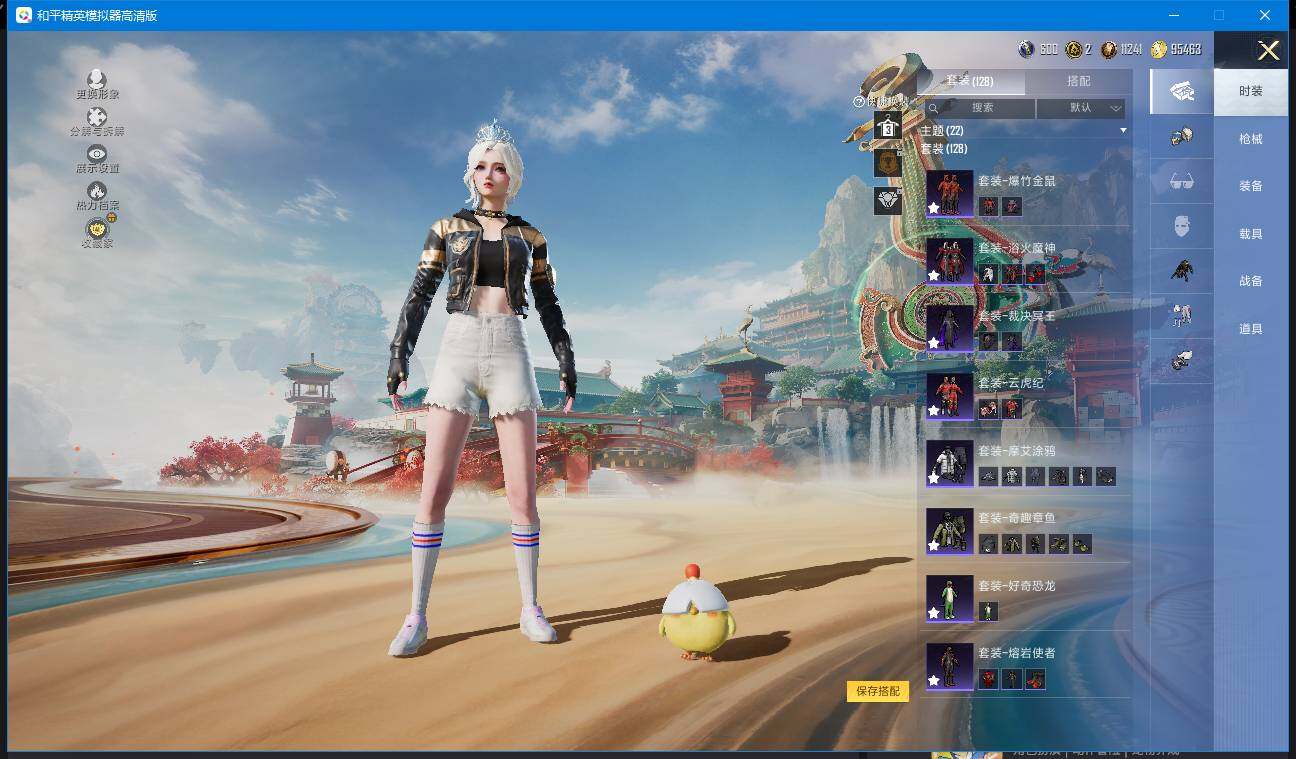
Task: Open the 热力档案 flame icon
Action: 97,191
